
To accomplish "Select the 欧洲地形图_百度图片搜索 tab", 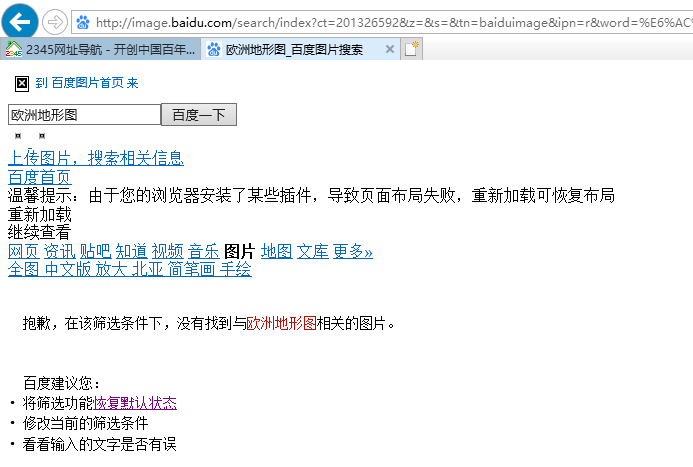I will pos(301,49).
